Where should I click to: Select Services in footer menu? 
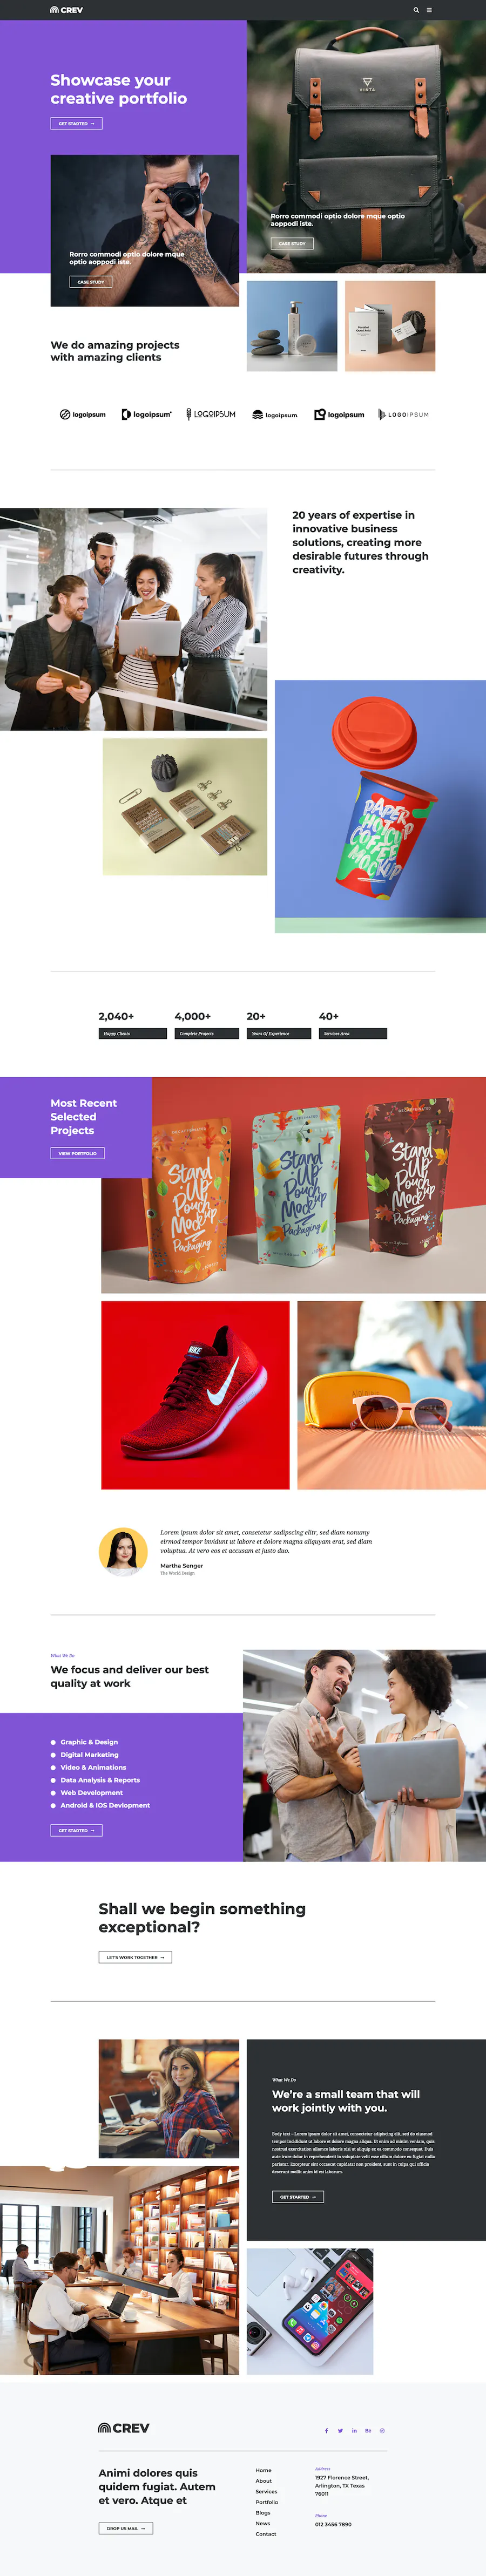pos(266,2491)
